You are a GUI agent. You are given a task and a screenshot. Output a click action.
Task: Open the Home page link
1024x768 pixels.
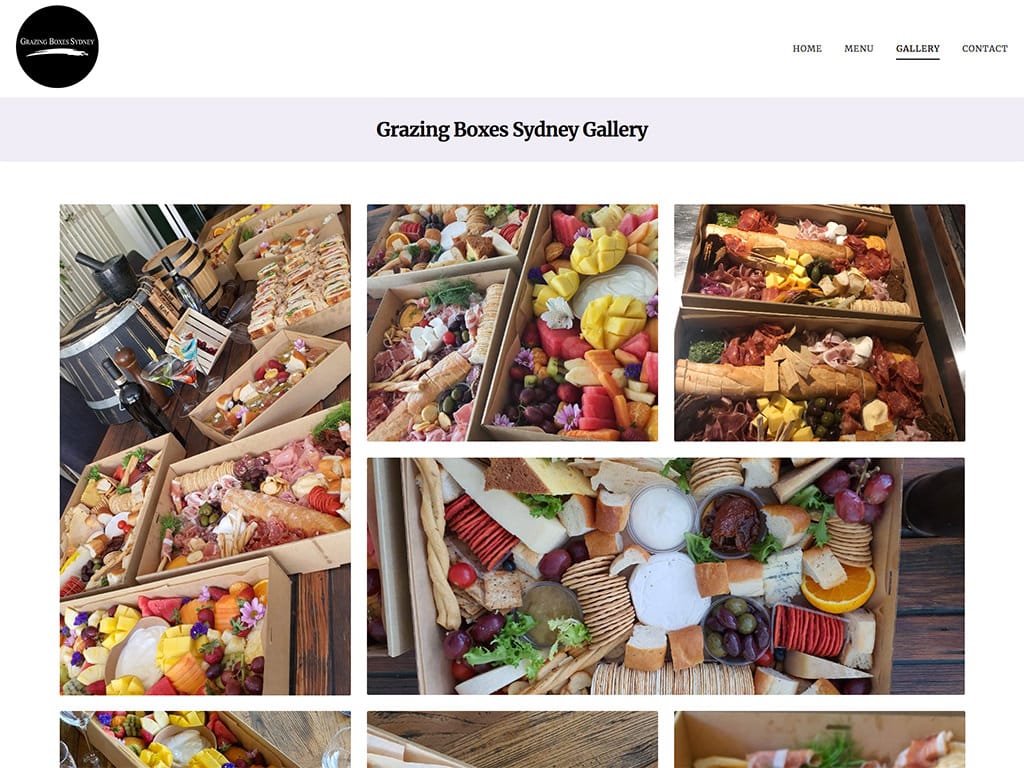(x=807, y=48)
